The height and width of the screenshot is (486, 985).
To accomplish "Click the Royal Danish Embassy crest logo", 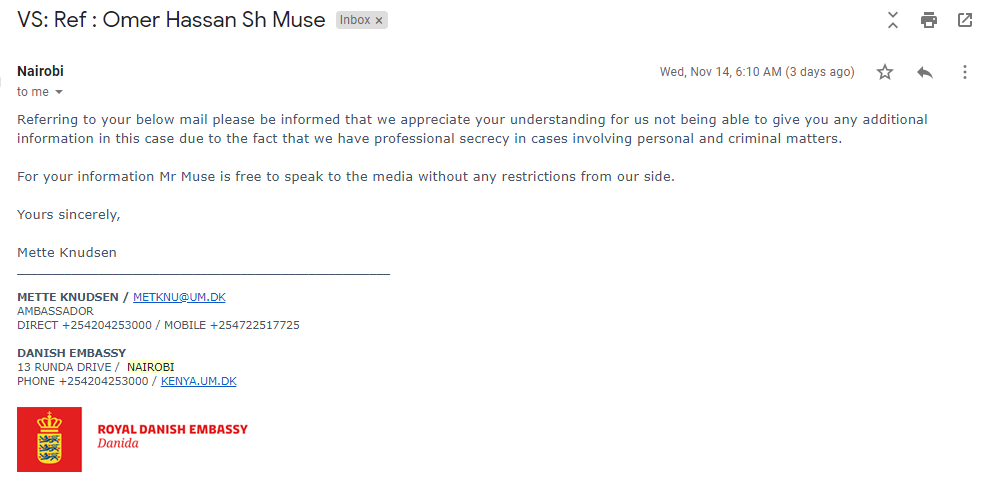I will tap(49, 439).
